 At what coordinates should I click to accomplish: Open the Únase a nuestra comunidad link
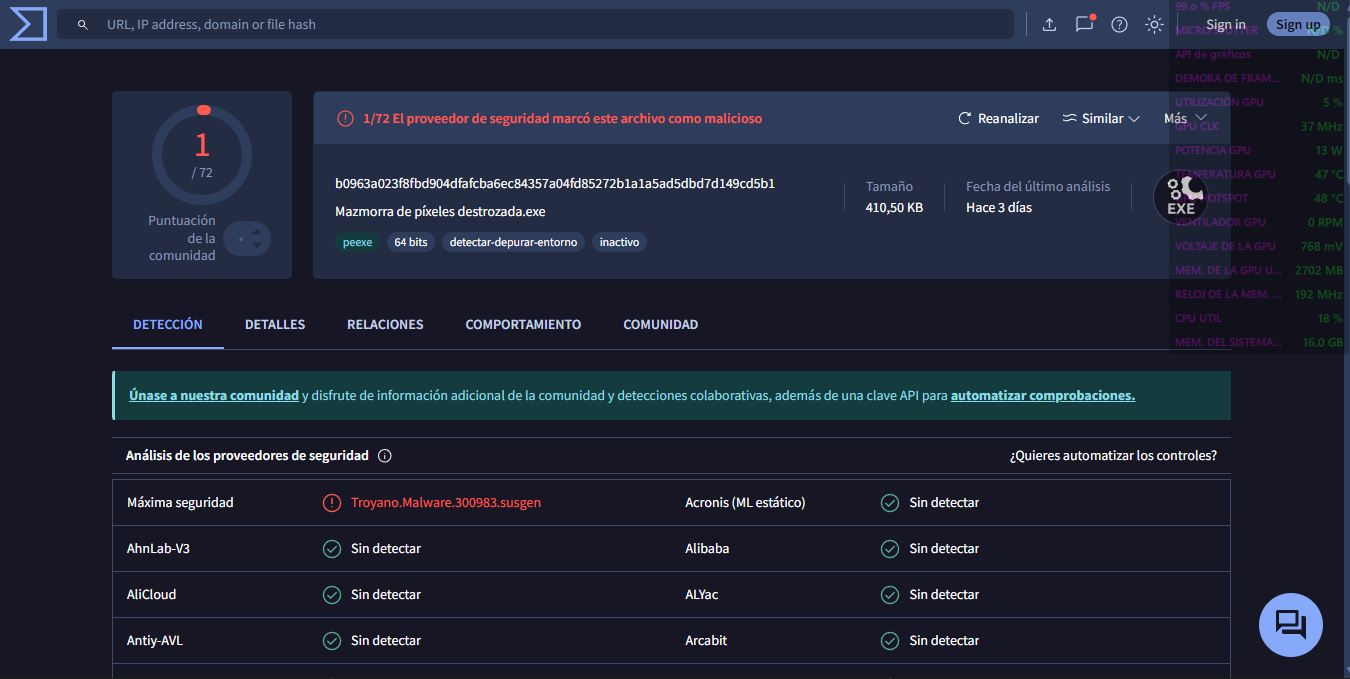[214, 395]
